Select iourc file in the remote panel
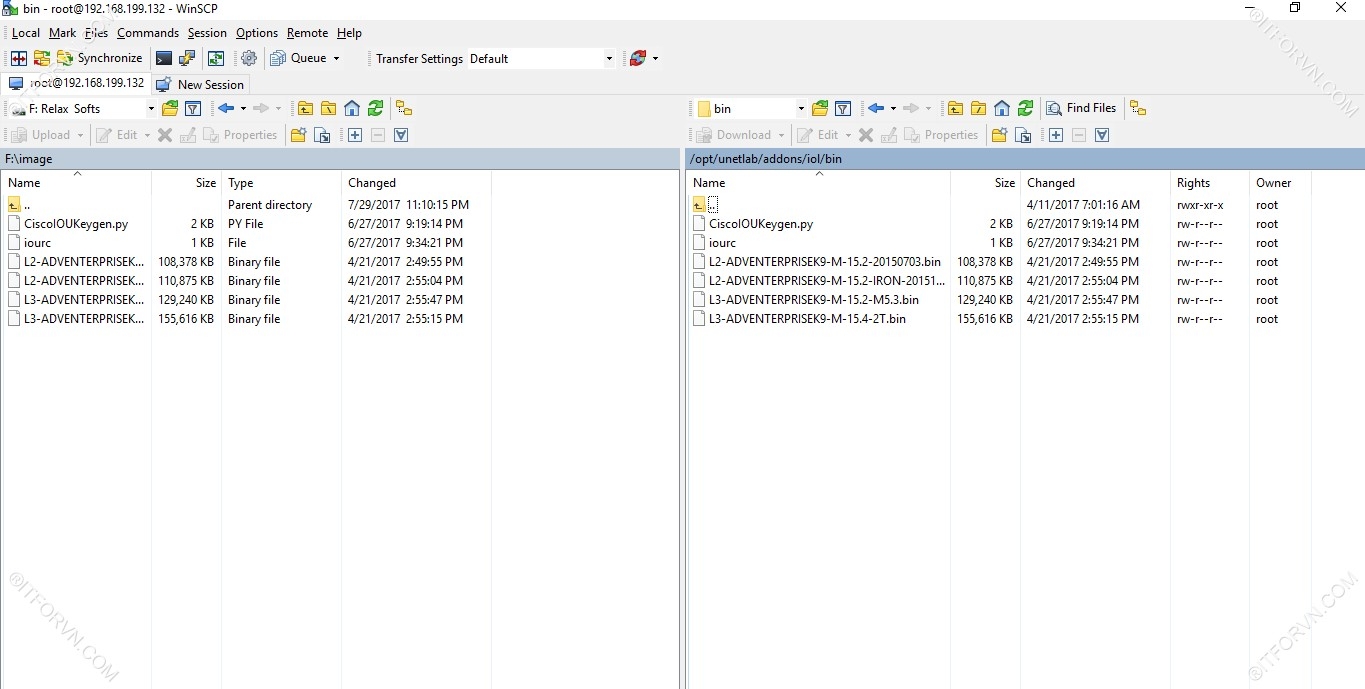1365x689 pixels. pos(722,243)
